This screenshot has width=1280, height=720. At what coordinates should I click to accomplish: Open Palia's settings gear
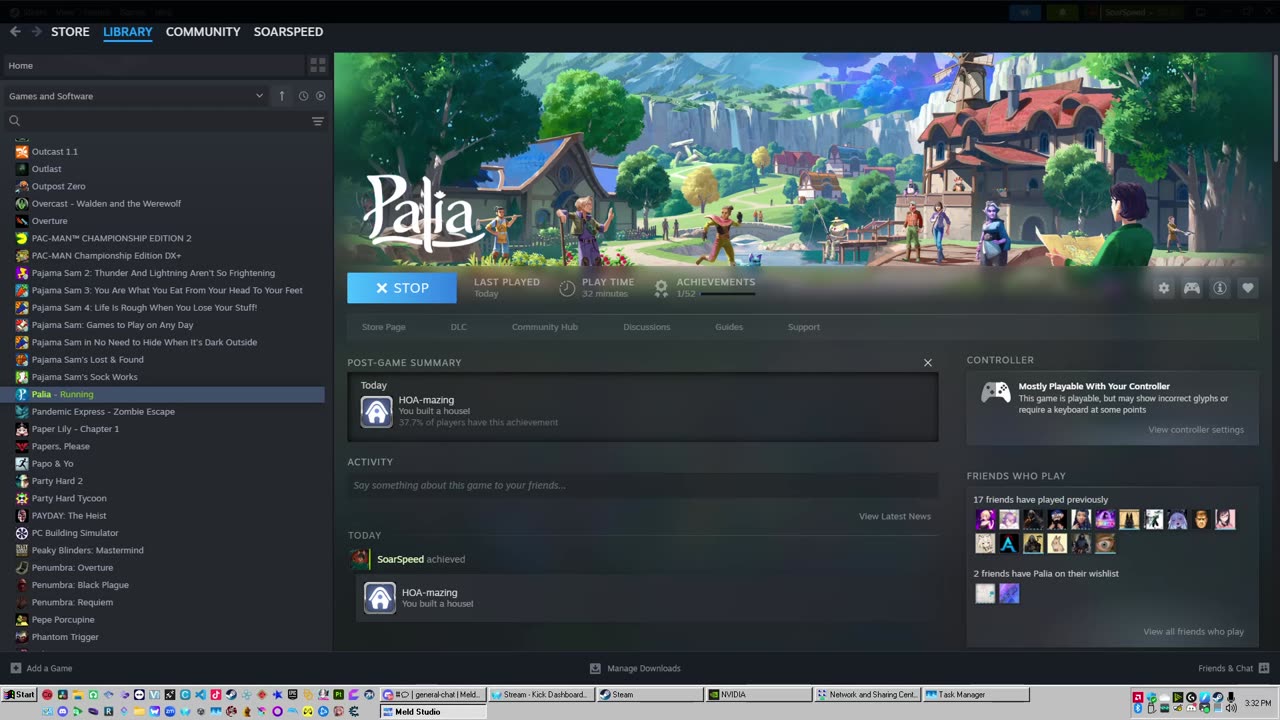tap(1164, 288)
